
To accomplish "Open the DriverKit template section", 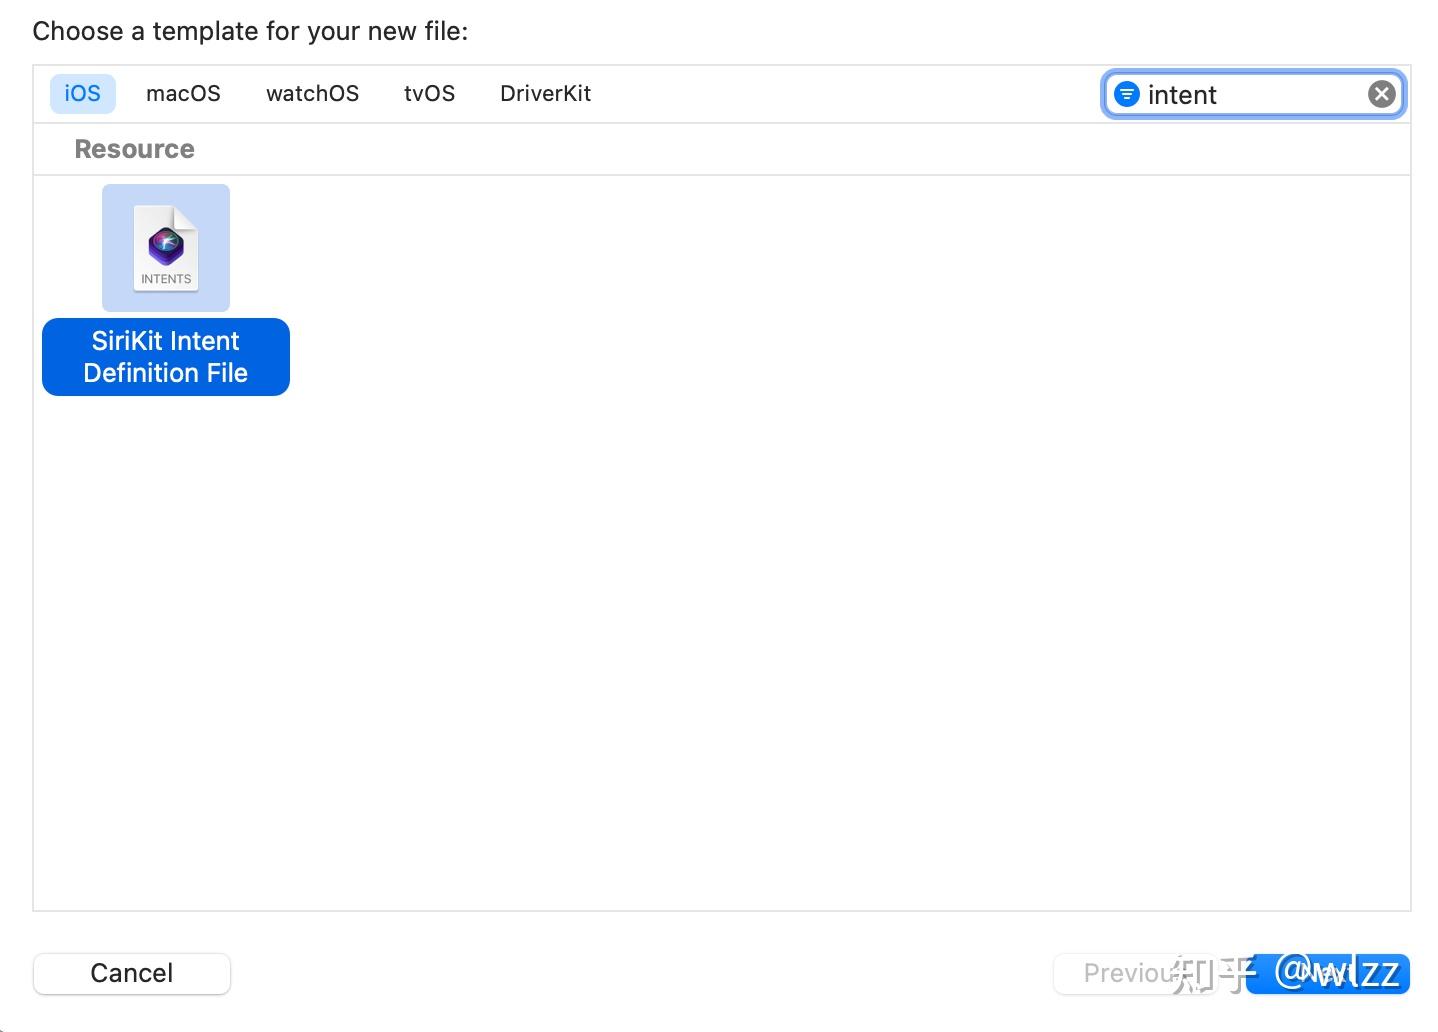I will (x=545, y=93).
